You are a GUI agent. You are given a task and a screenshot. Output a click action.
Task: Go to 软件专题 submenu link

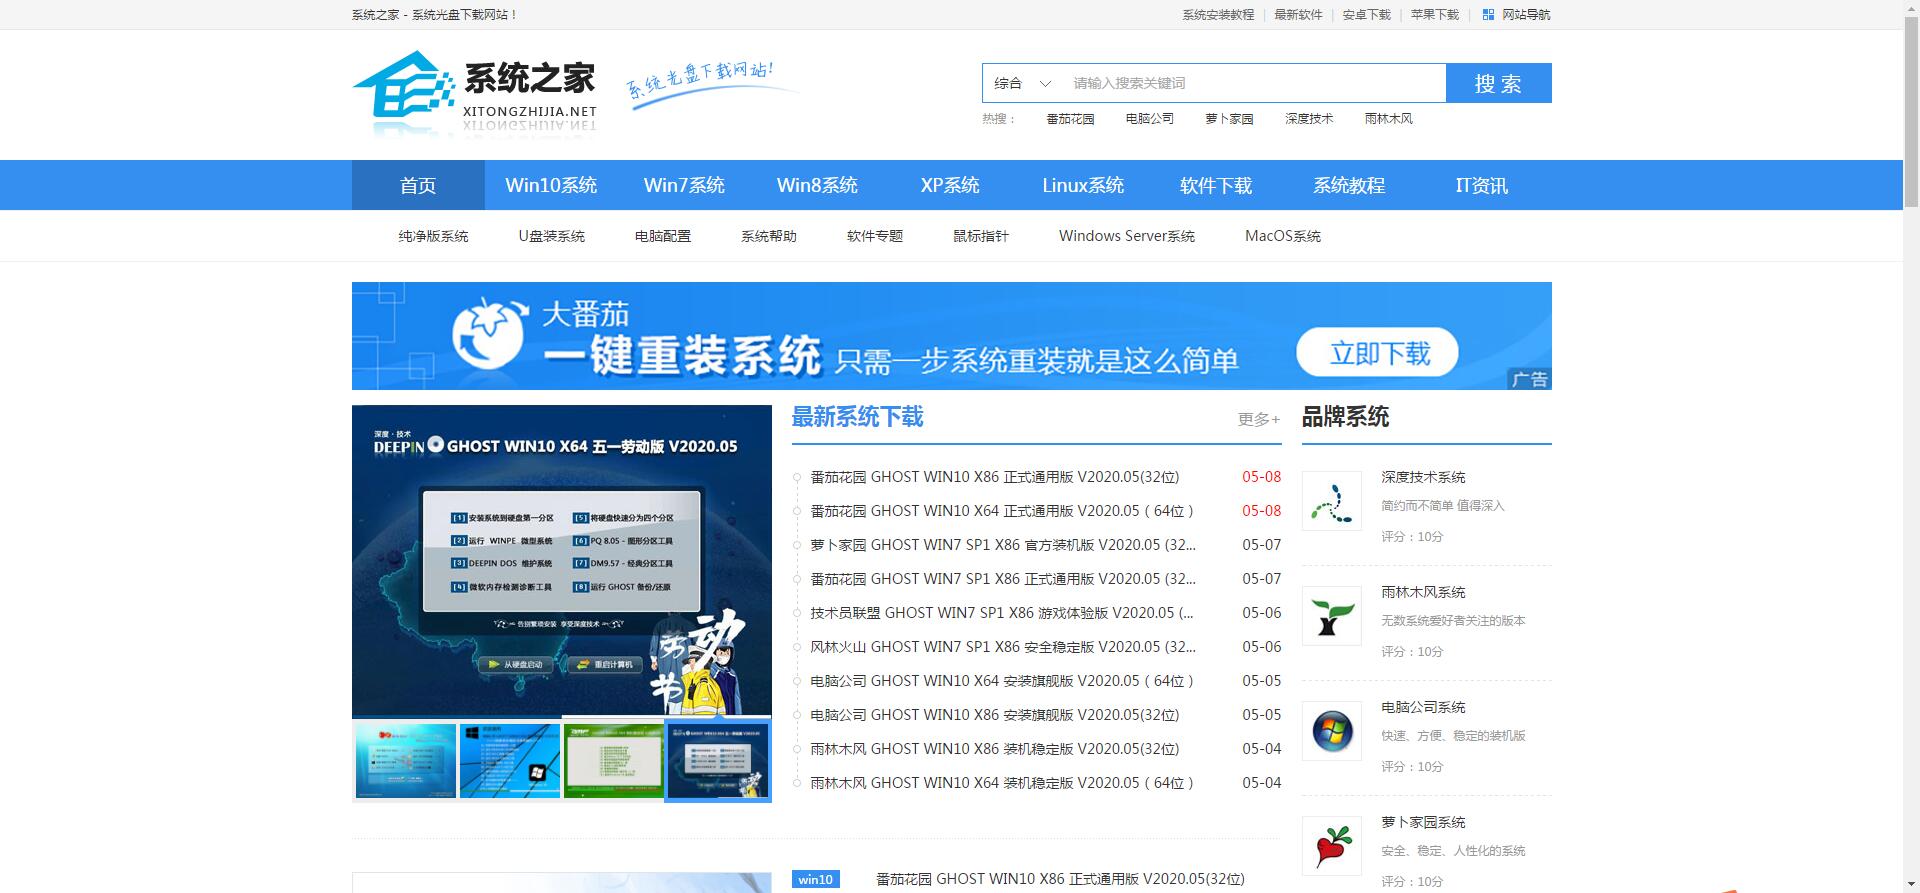875,236
